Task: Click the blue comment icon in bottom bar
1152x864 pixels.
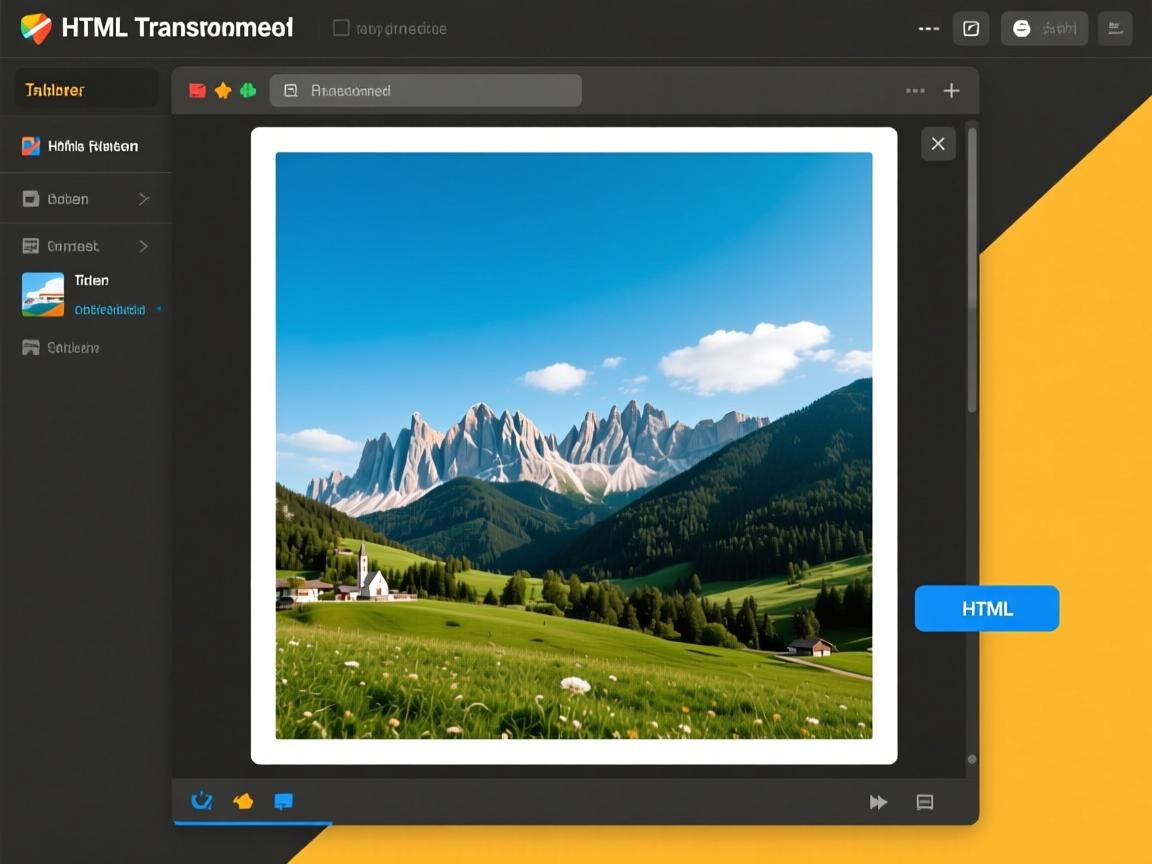Action: click(x=284, y=801)
